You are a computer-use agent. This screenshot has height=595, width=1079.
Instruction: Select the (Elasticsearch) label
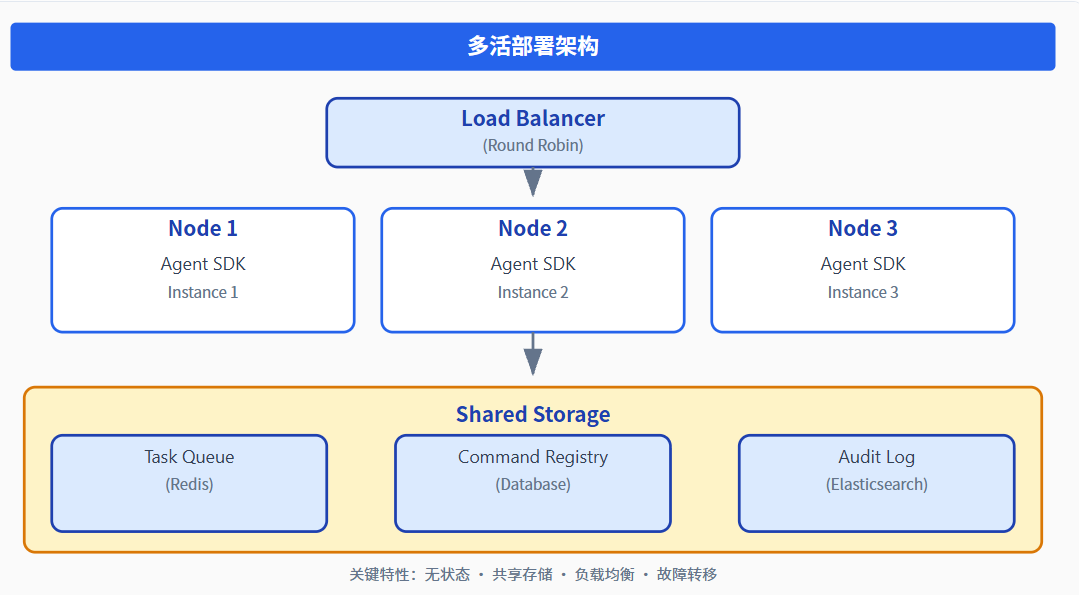click(877, 484)
